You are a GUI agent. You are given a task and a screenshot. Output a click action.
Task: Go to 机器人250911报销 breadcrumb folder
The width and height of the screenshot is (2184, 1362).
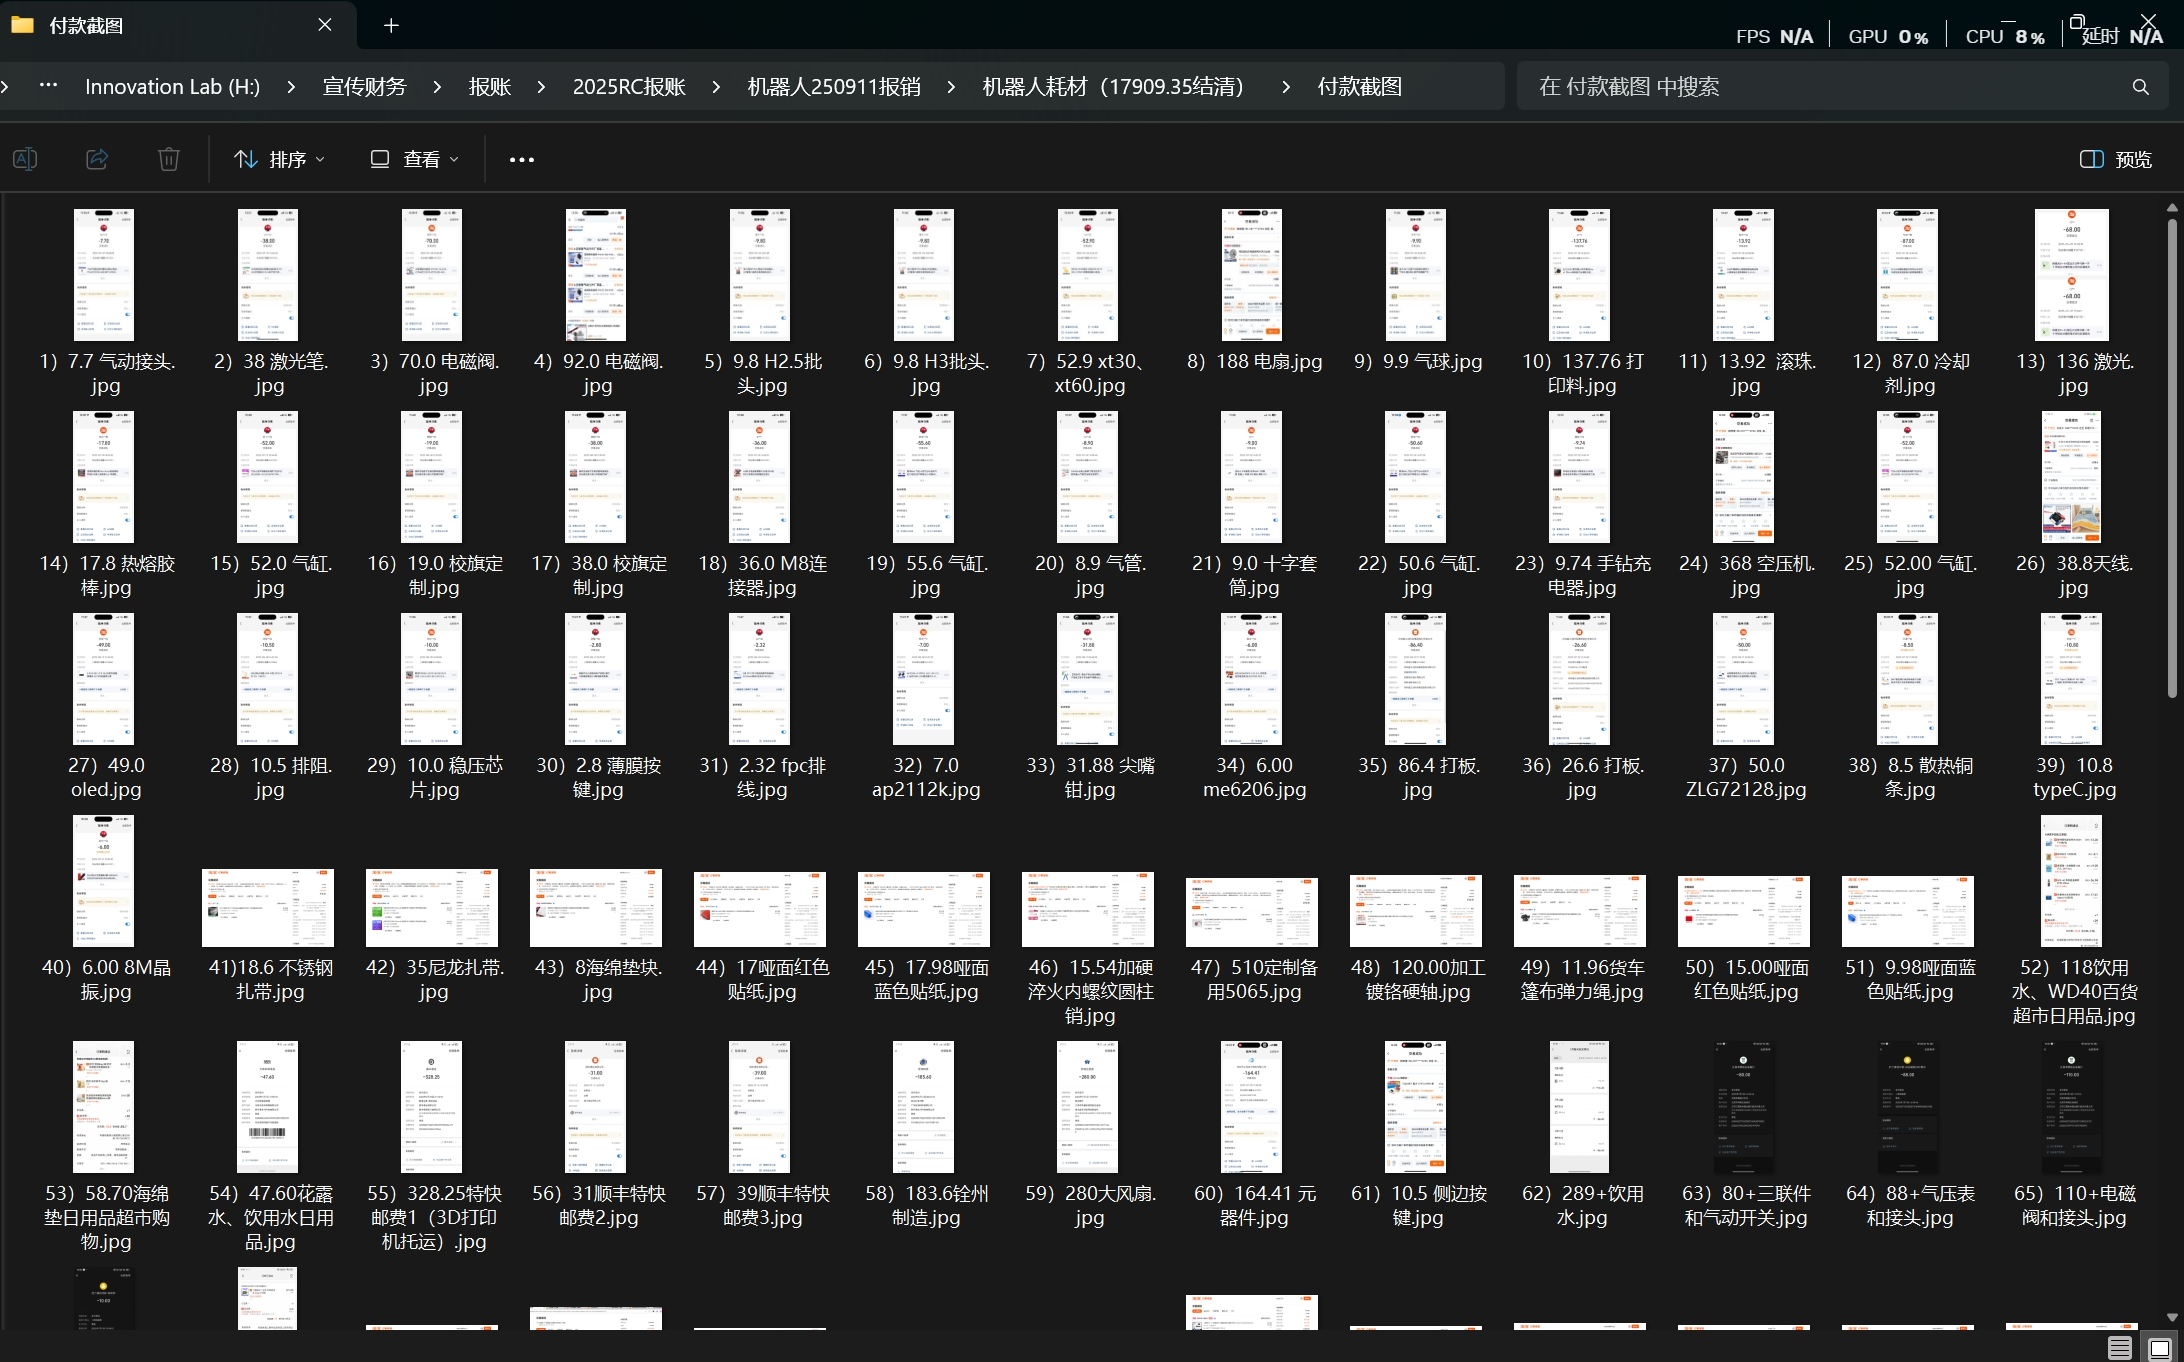[833, 87]
